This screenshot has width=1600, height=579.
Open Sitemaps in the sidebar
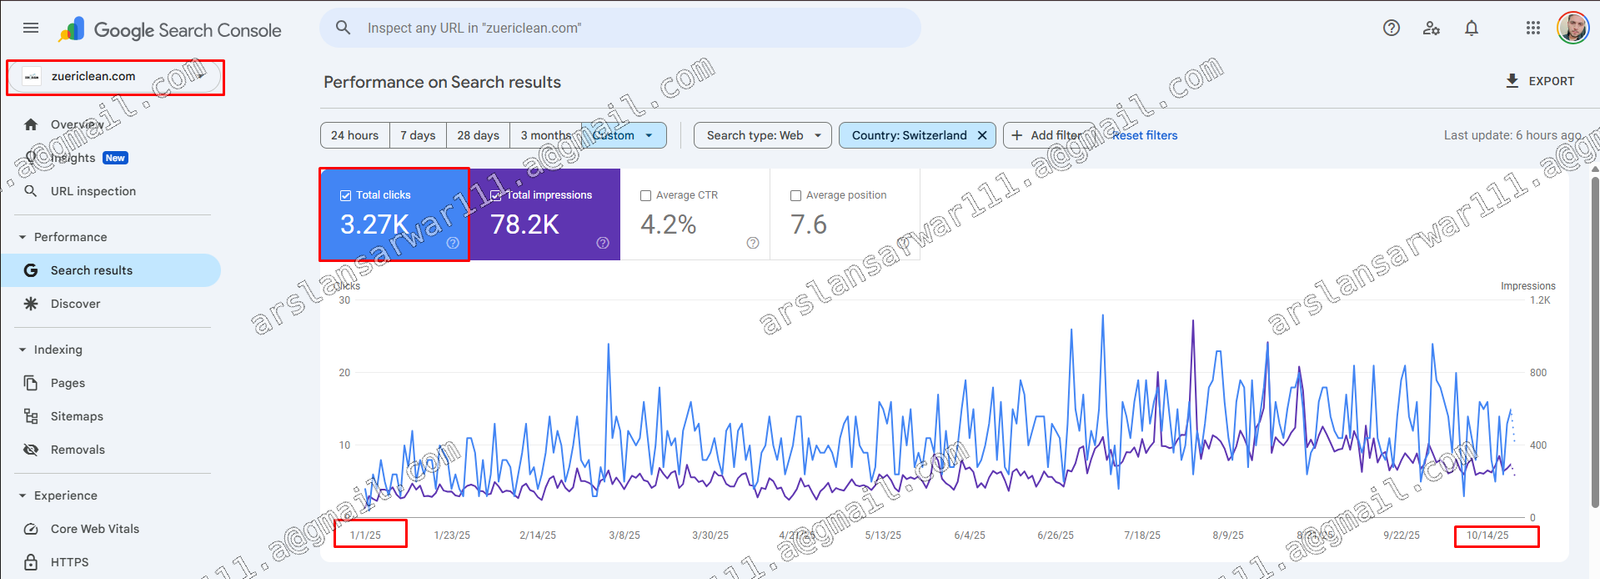tap(110, 416)
